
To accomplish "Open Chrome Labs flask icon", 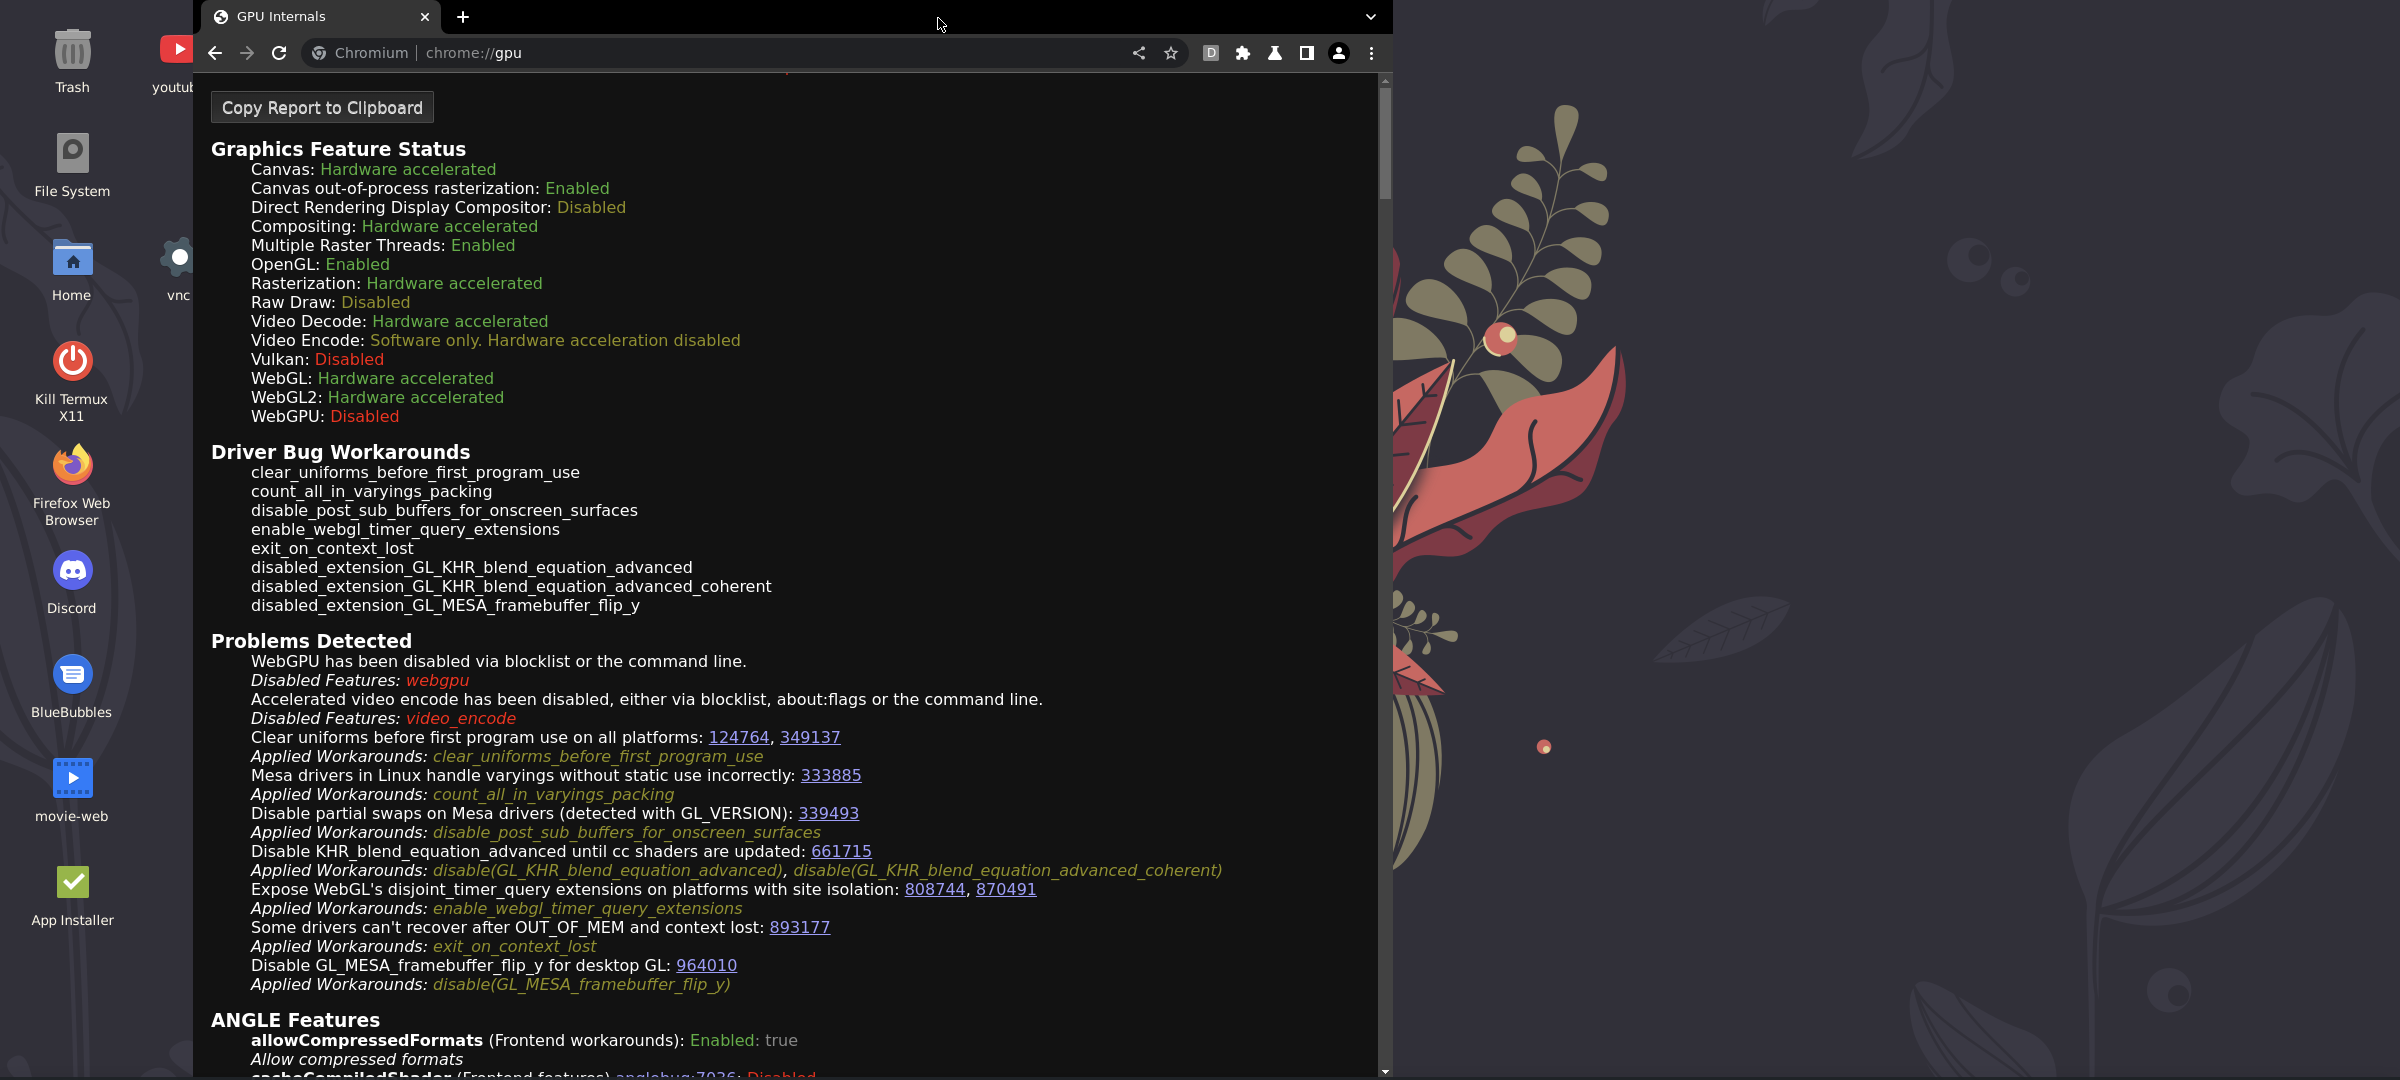I will point(1275,53).
